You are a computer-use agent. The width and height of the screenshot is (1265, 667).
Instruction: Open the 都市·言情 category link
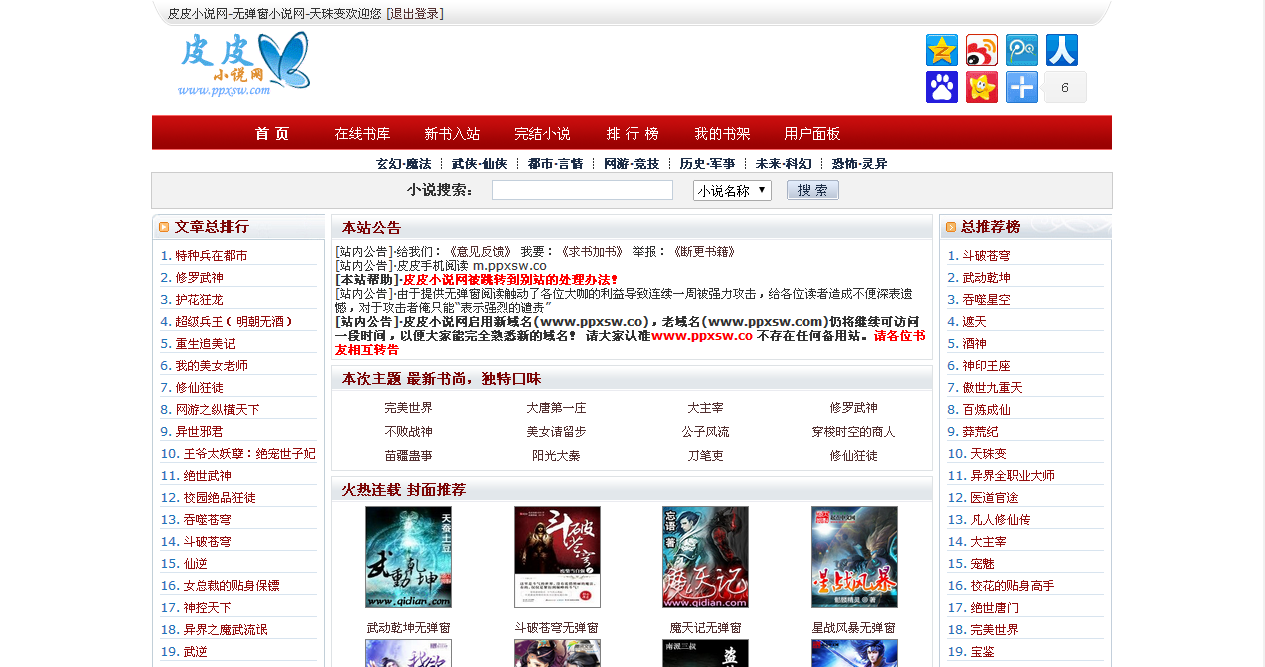[x=556, y=164]
